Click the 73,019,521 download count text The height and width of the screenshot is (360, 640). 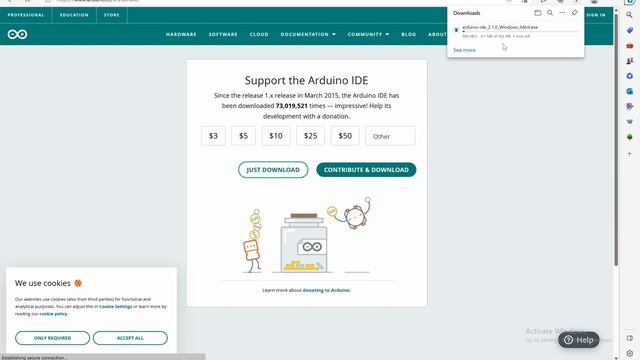pos(291,106)
